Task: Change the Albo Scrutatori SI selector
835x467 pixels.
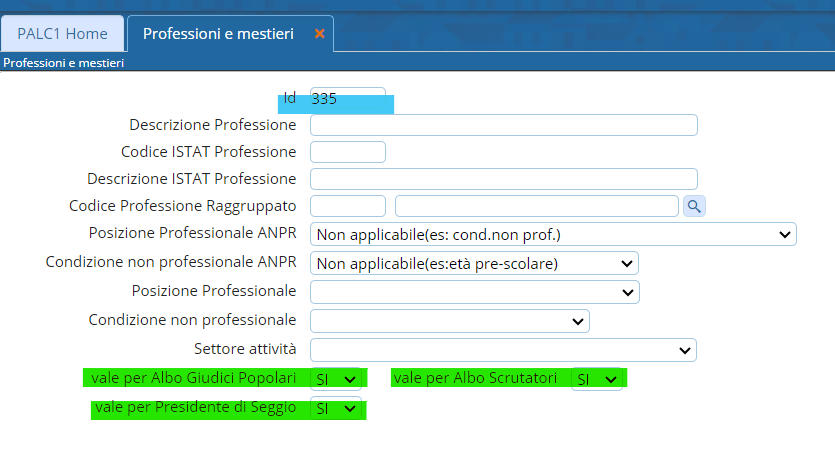Action: [x=596, y=379]
